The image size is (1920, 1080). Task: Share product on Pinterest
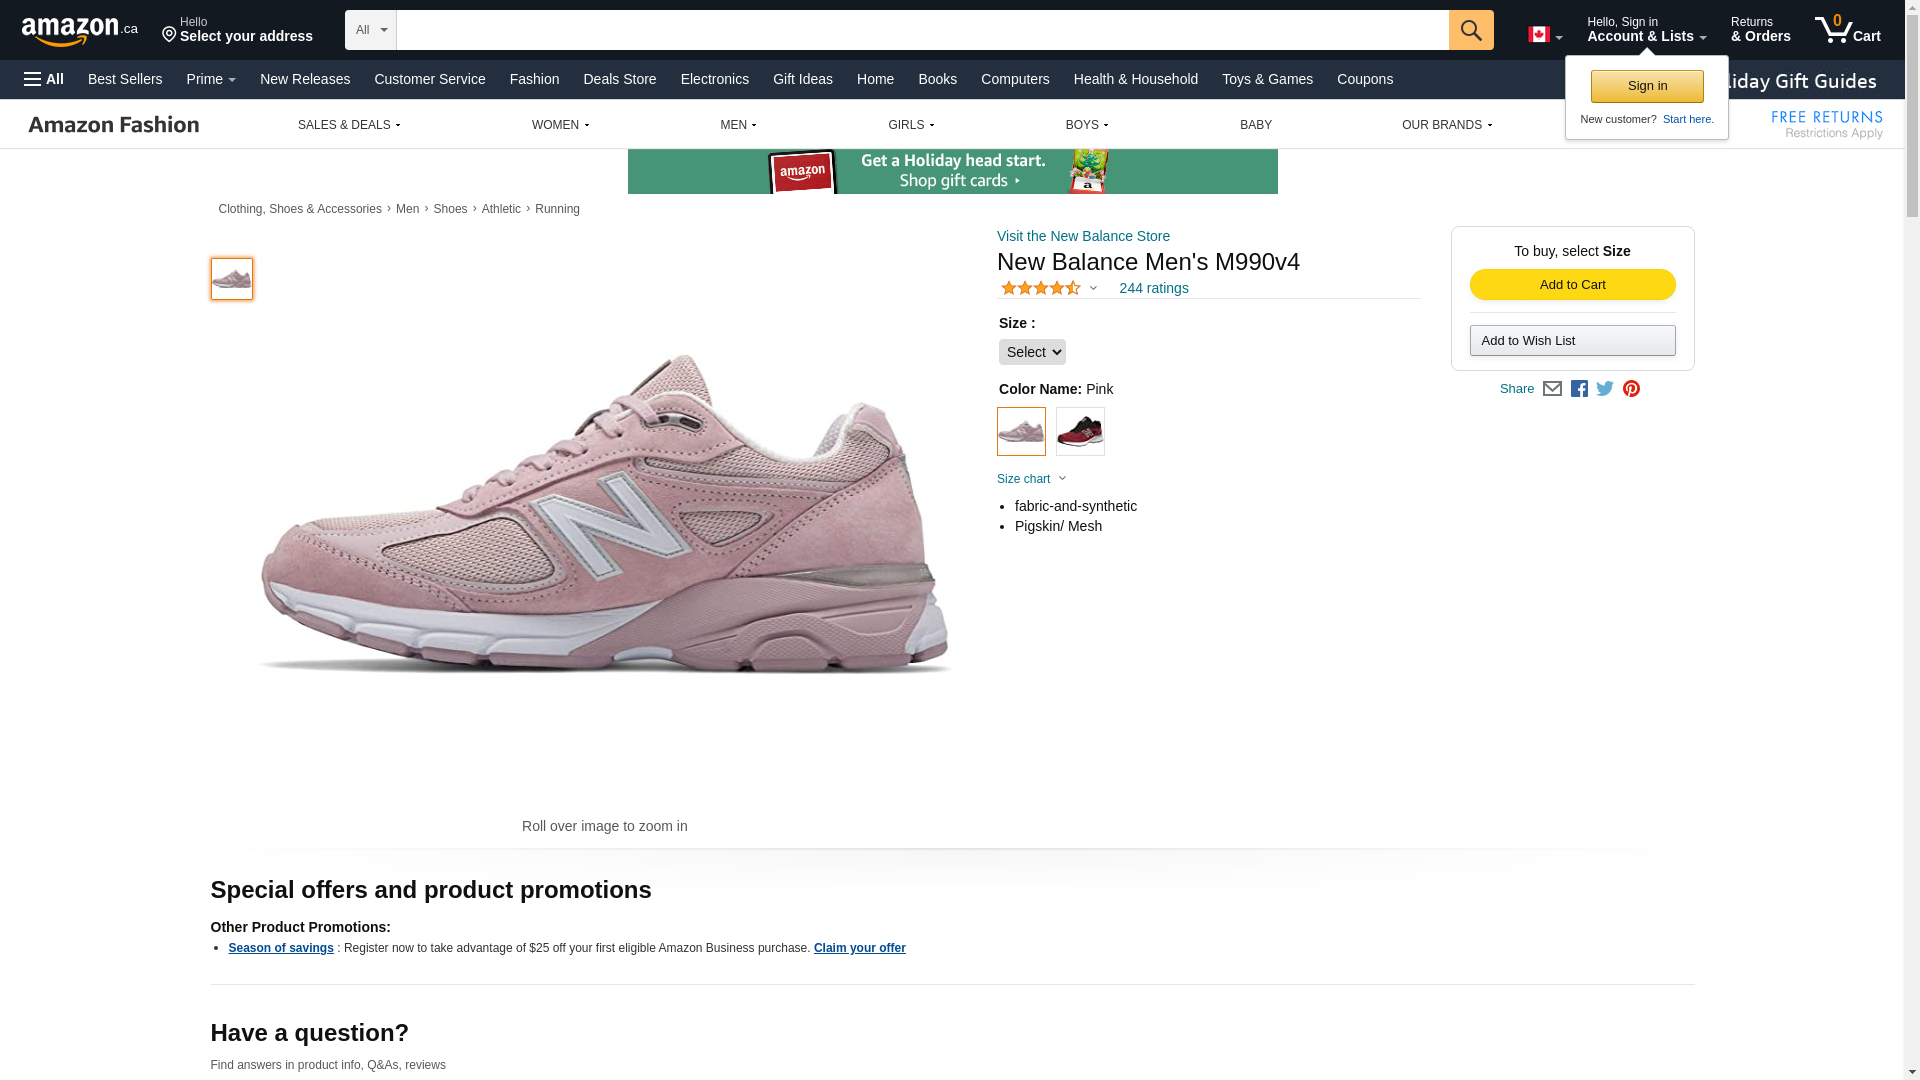pos(1631,389)
